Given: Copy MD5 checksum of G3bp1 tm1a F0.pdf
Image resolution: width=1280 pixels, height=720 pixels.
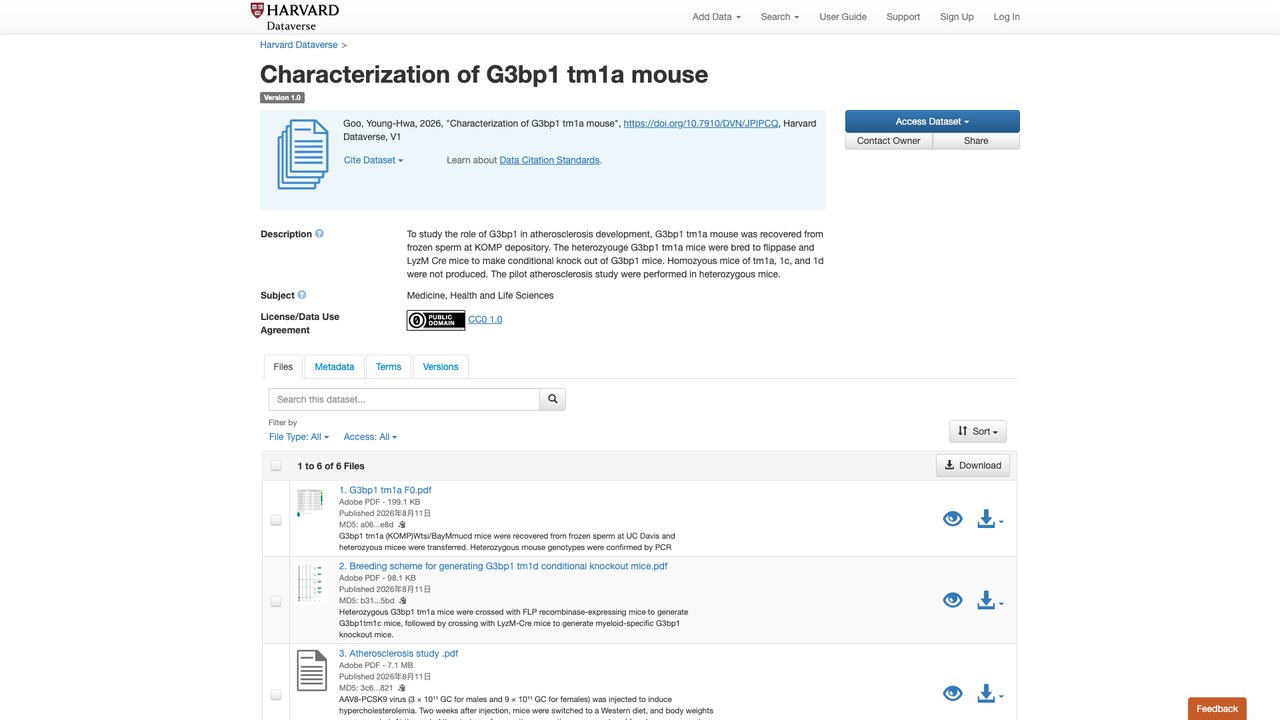Looking at the screenshot, I should click(x=402, y=524).
